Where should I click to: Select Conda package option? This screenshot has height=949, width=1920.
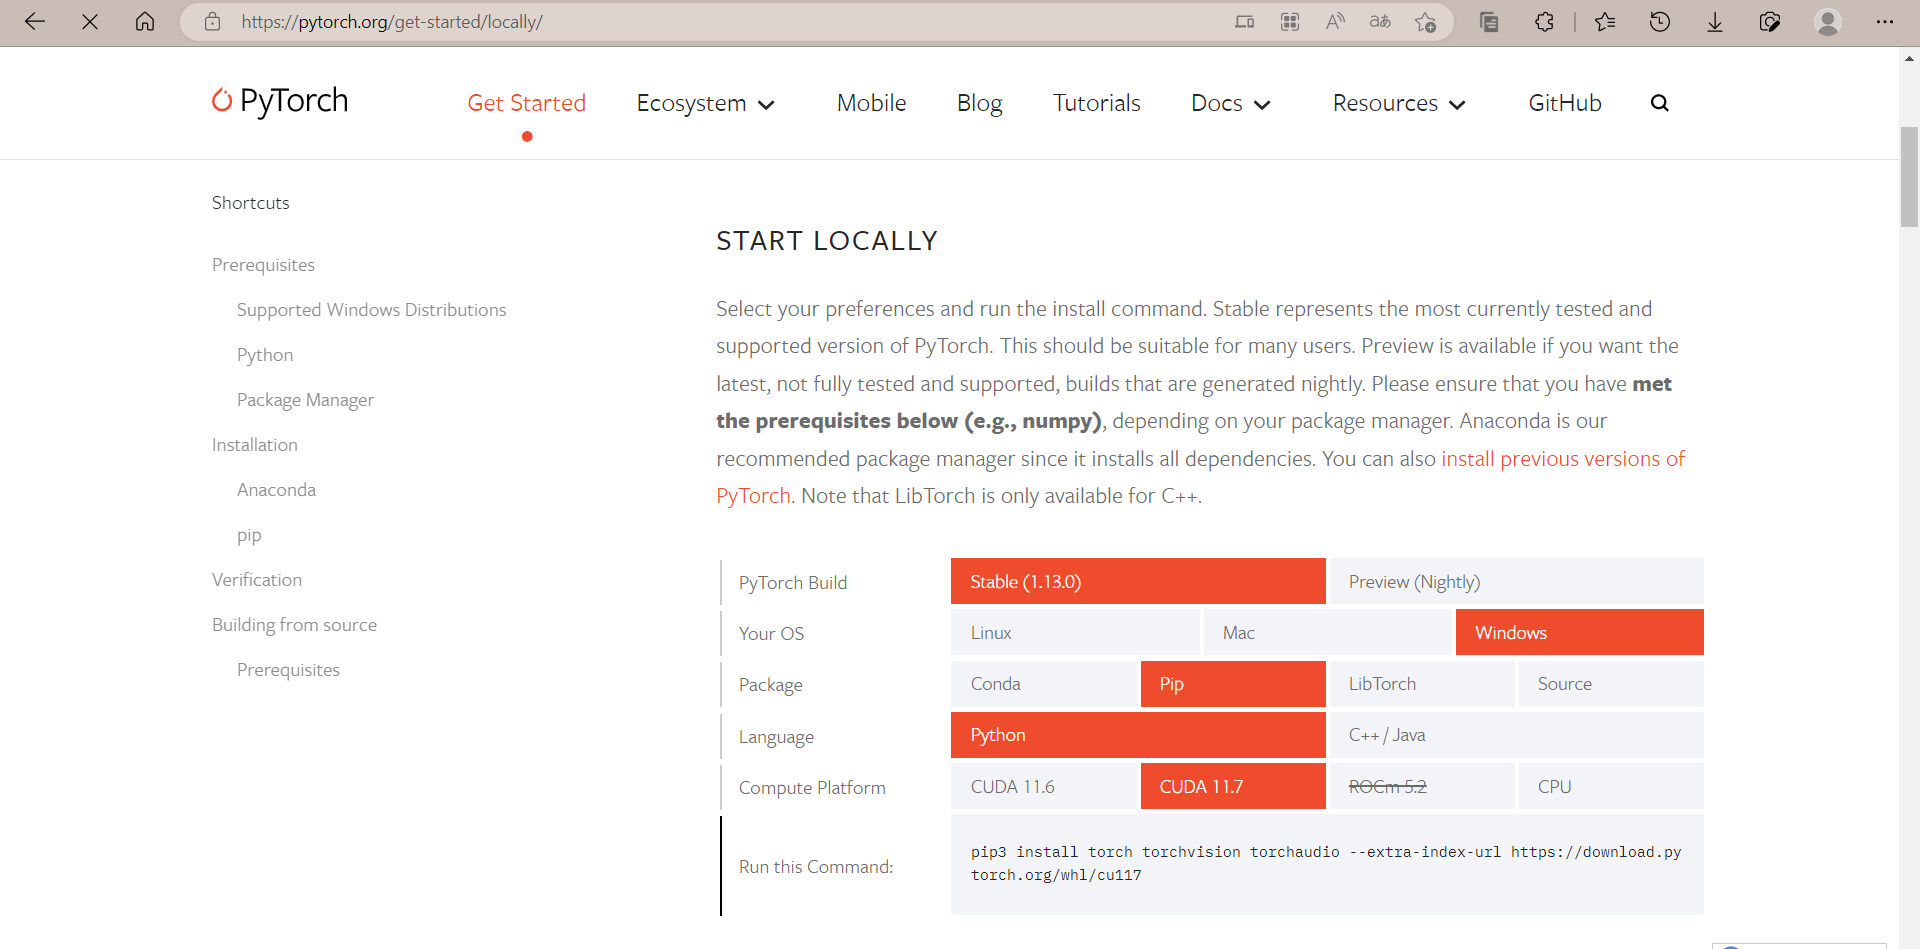point(1044,684)
